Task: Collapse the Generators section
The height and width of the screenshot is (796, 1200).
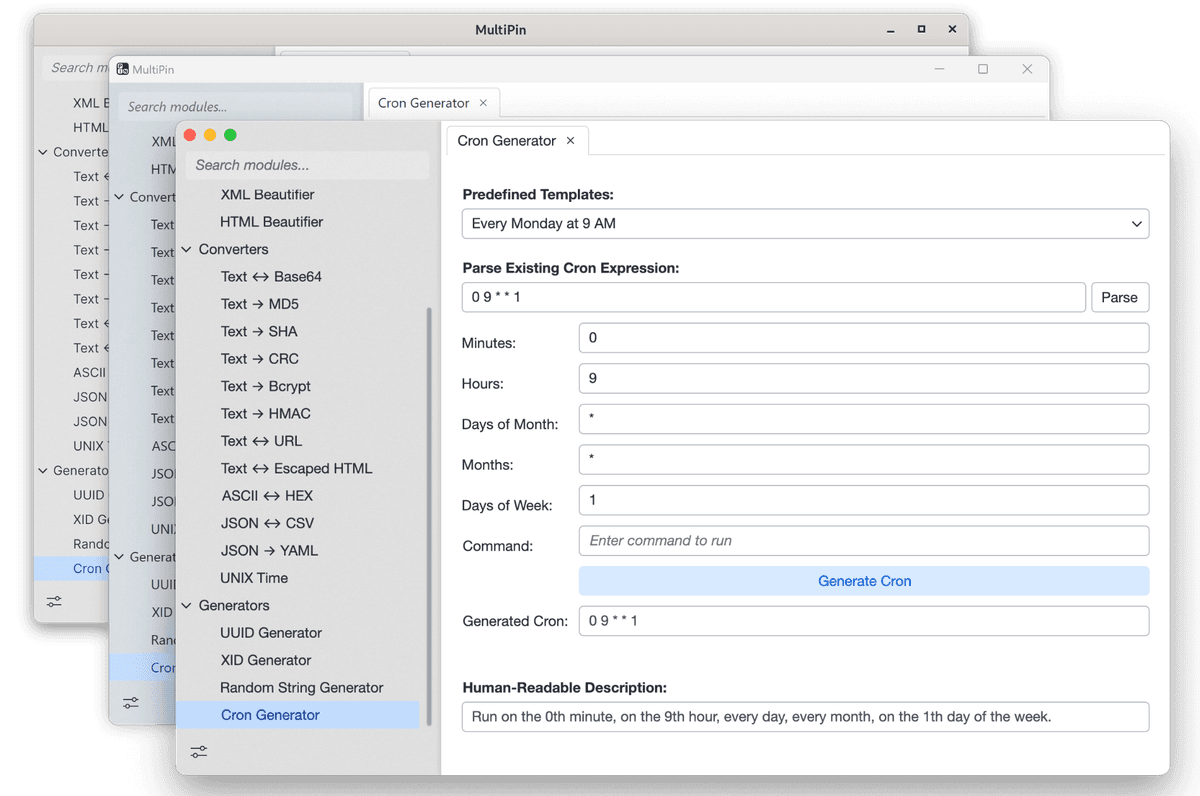Action: pyautogui.click(x=186, y=606)
